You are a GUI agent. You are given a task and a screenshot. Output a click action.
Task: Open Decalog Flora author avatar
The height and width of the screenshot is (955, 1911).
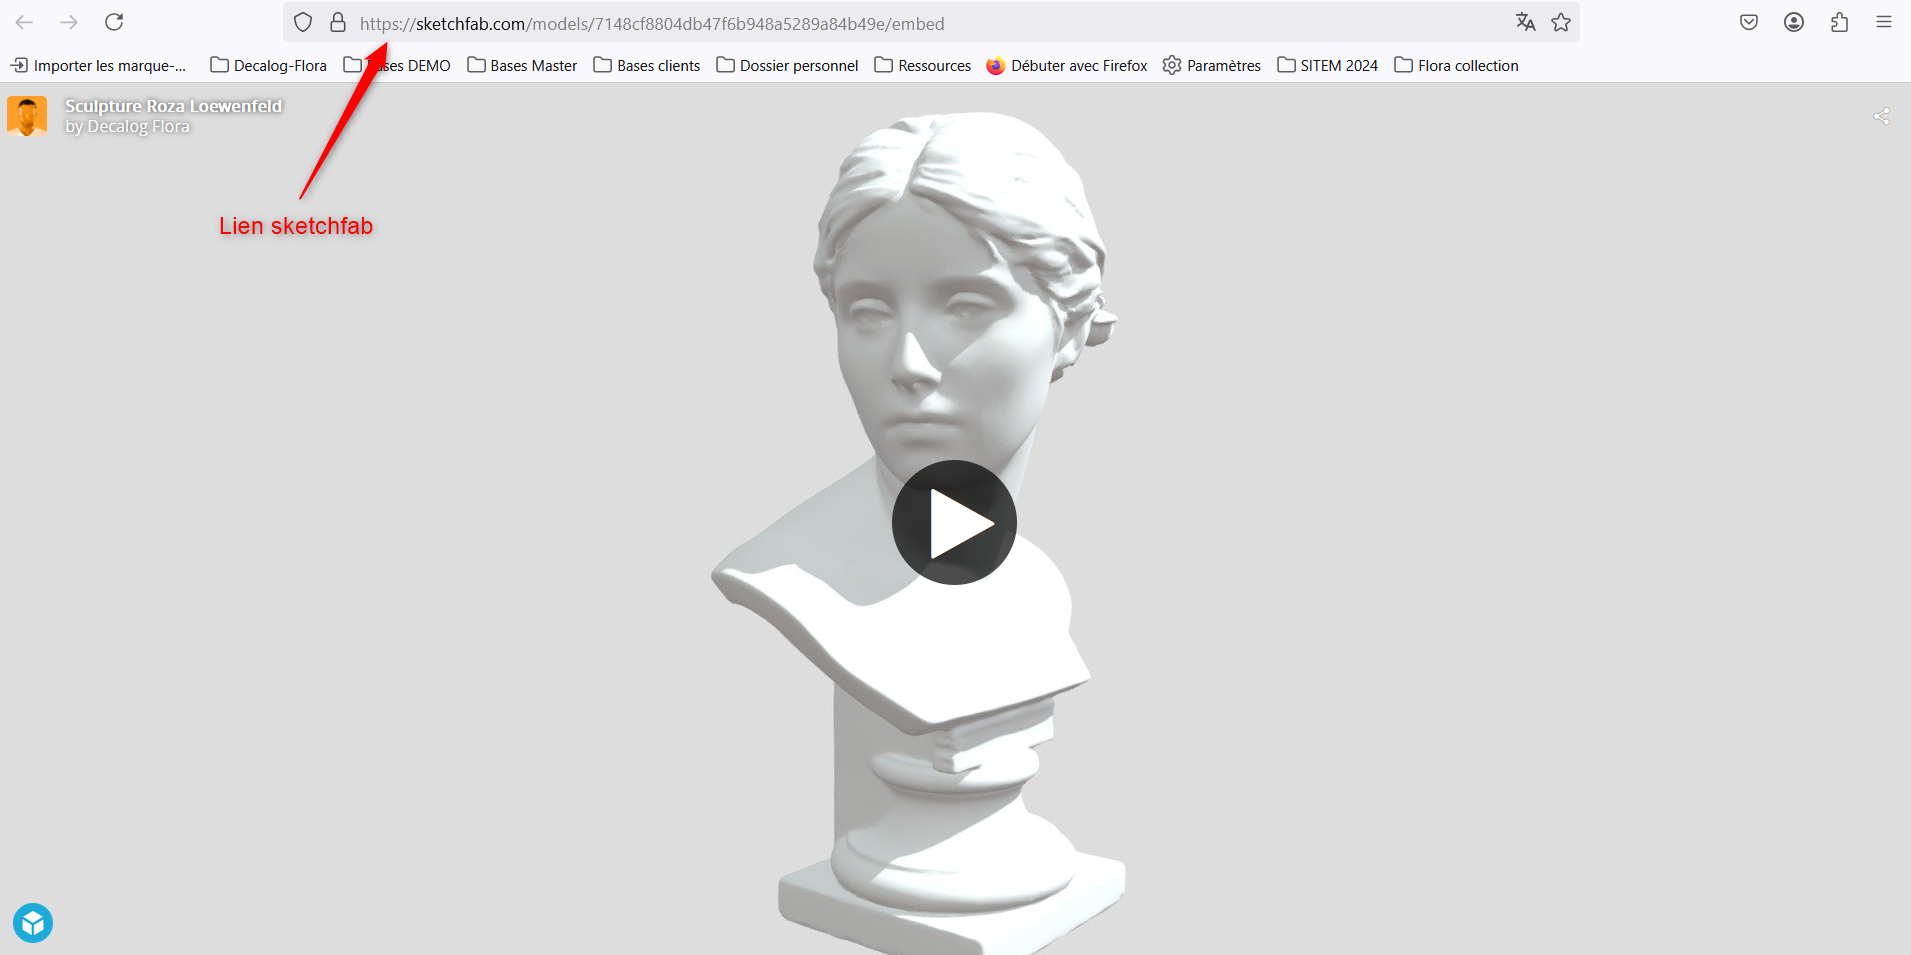(27, 116)
